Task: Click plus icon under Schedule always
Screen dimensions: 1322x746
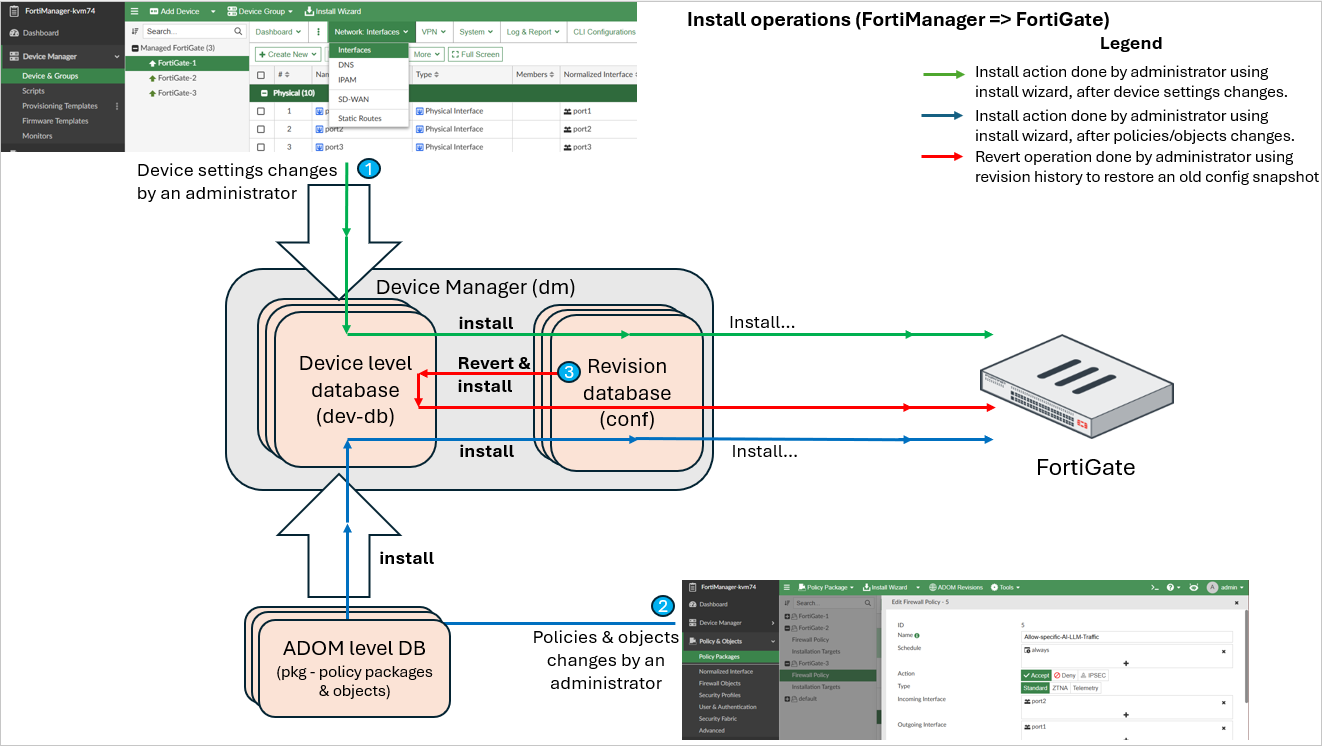Action: [x=1126, y=663]
